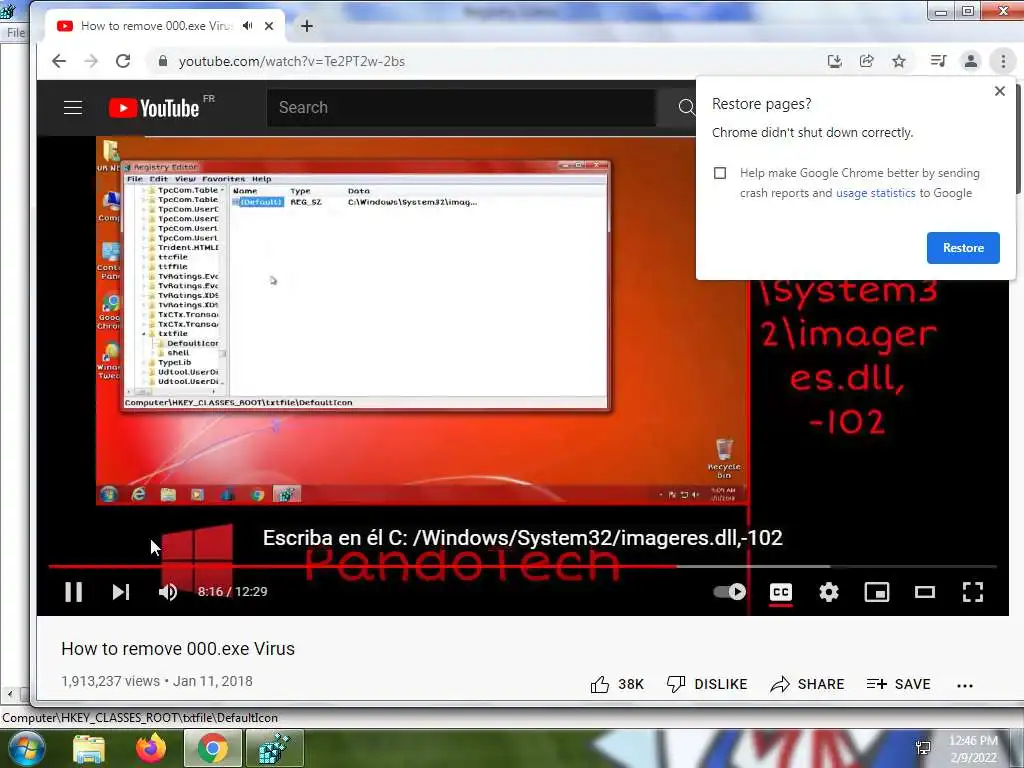
Task: Click the URL address bar
Action: [x=483, y=61]
